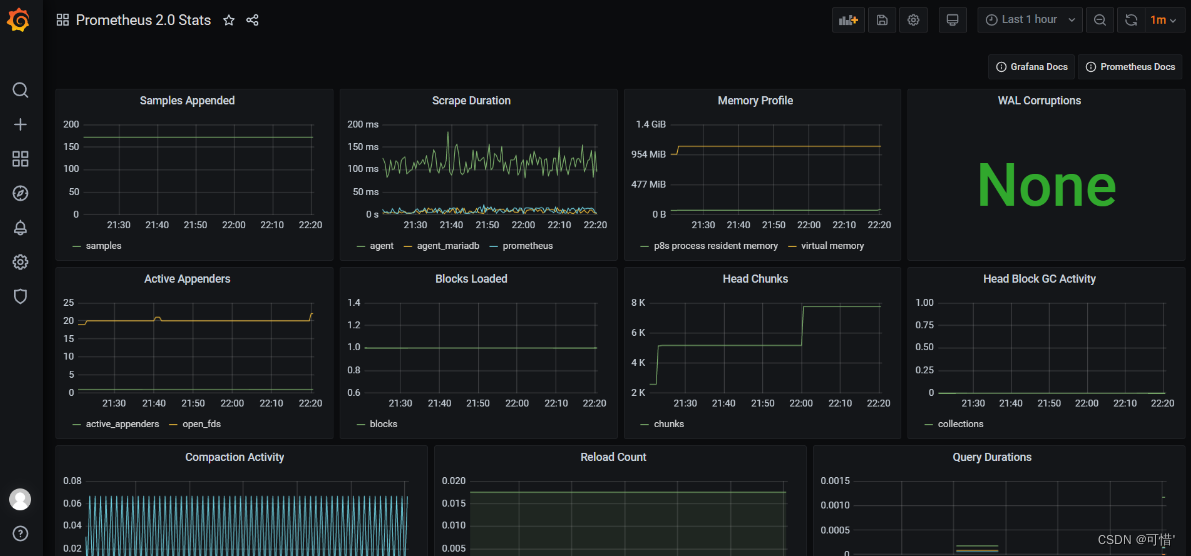
Task: Click the green None stat value
Action: 1046,185
